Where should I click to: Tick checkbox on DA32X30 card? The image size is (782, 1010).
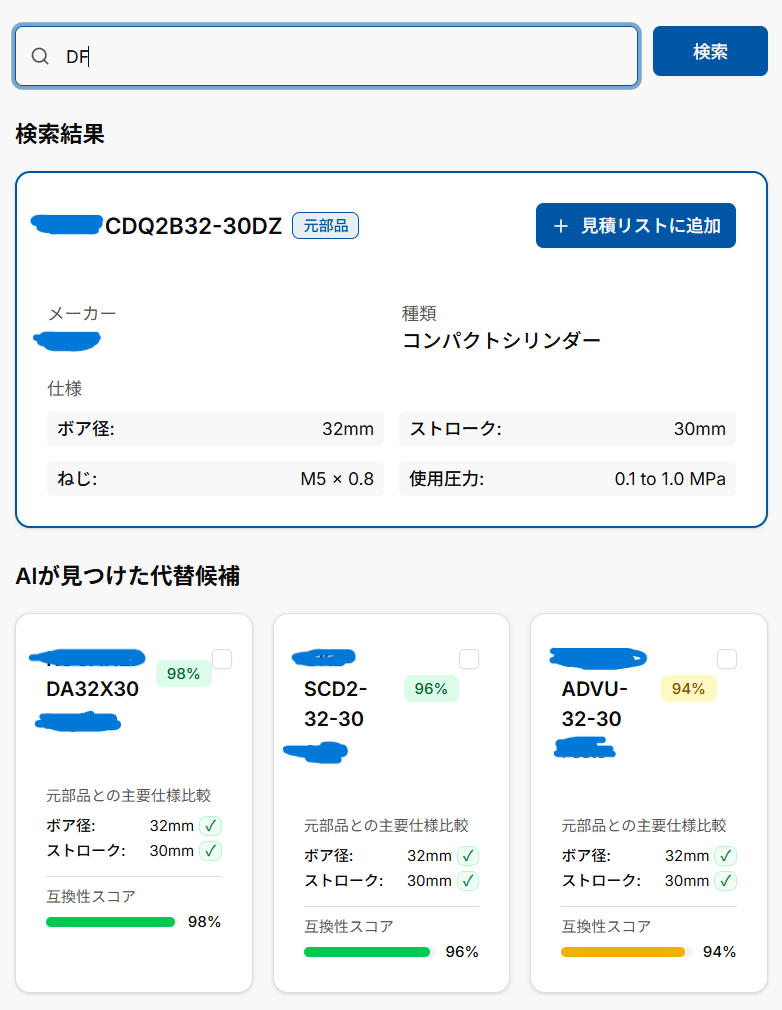pos(222,659)
